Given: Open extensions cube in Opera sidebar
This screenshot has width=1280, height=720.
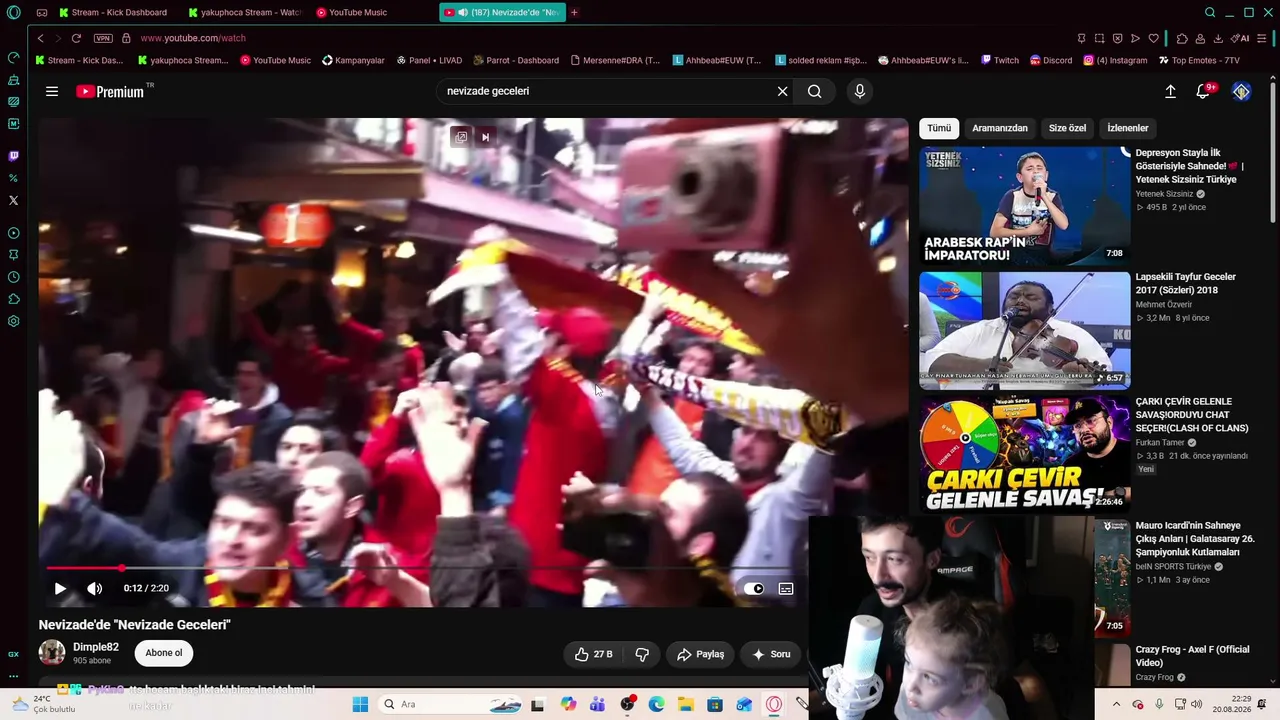Looking at the screenshot, I should click(x=13, y=299).
